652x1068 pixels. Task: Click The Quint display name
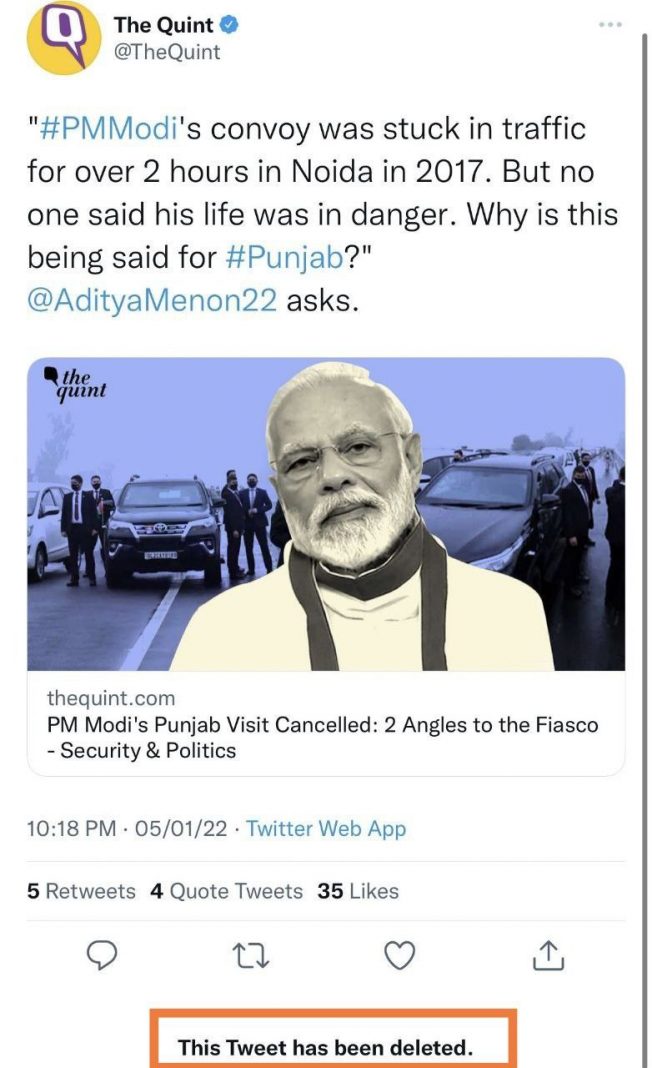pyautogui.click(x=163, y=25)
